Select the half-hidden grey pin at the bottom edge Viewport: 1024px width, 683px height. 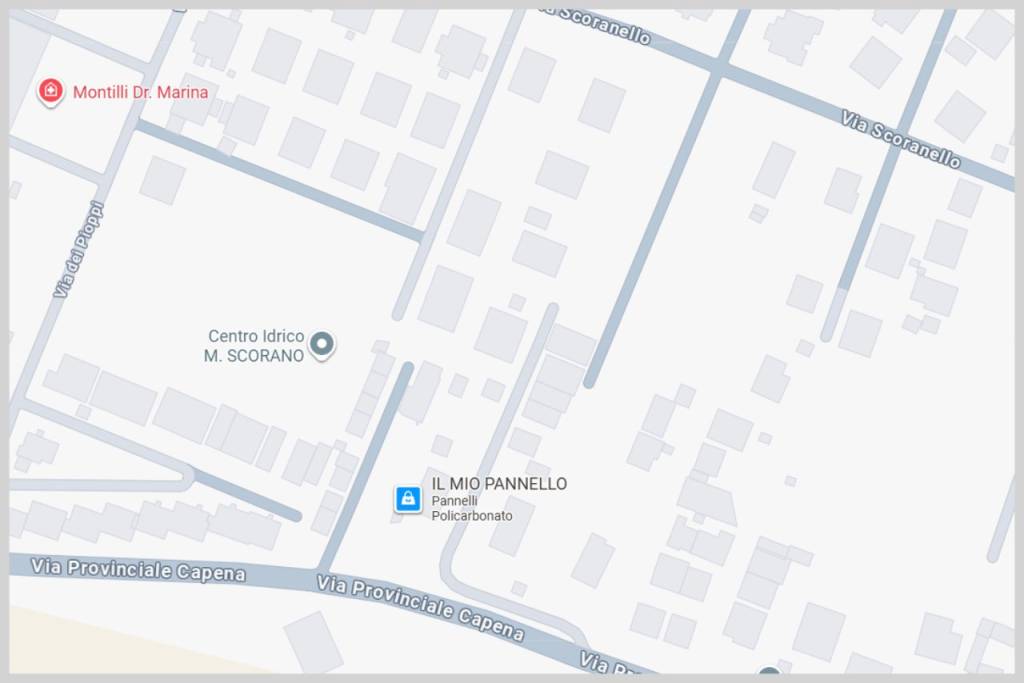coord(770,670)
